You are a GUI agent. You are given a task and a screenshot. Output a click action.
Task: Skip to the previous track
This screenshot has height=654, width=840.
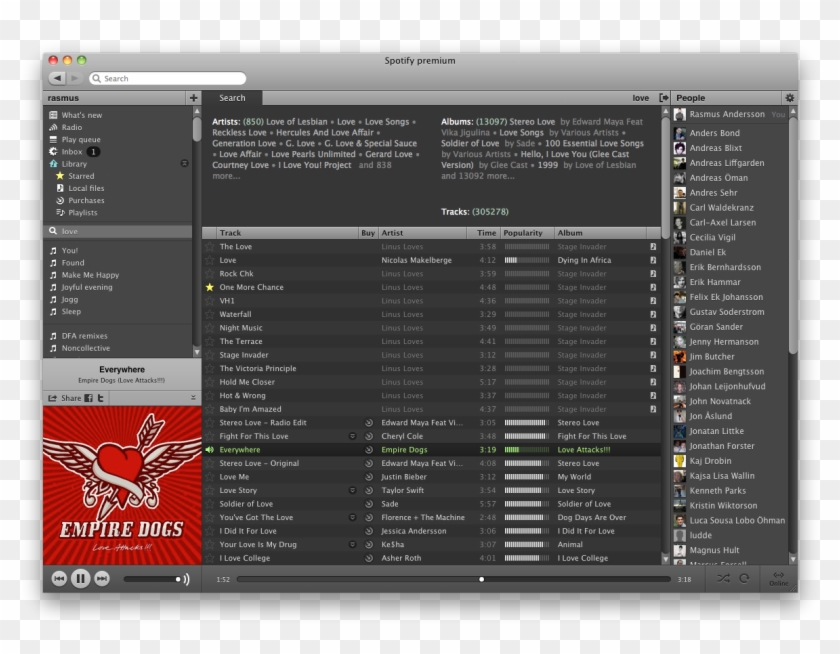coord(59,578)
